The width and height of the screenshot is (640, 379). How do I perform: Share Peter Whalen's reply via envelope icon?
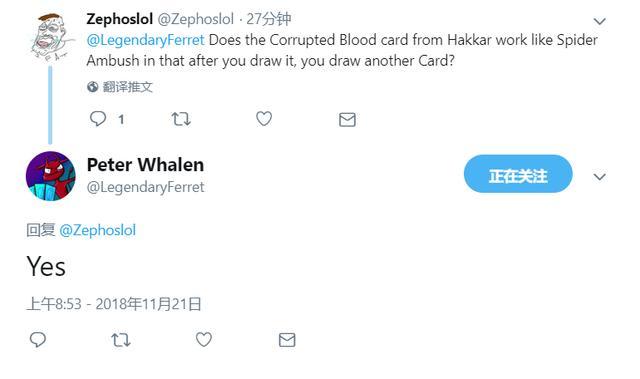287,340
